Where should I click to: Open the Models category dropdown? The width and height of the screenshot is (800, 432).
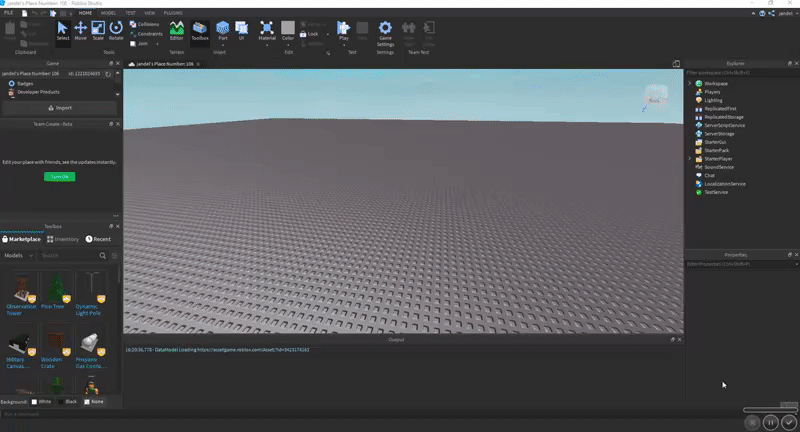point(18,256)
